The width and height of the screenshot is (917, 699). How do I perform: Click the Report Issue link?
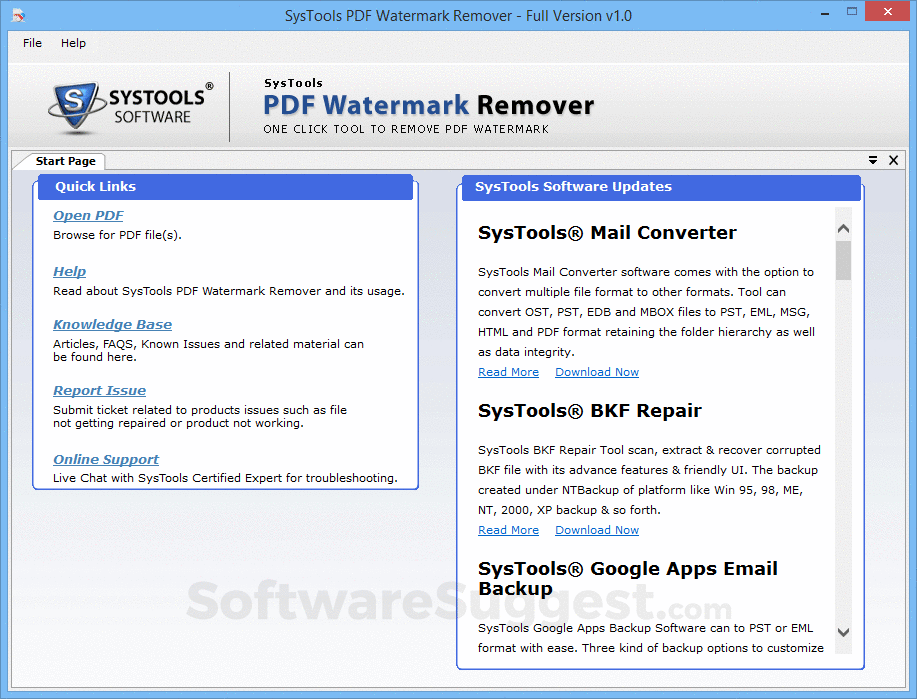coord(99,390)
